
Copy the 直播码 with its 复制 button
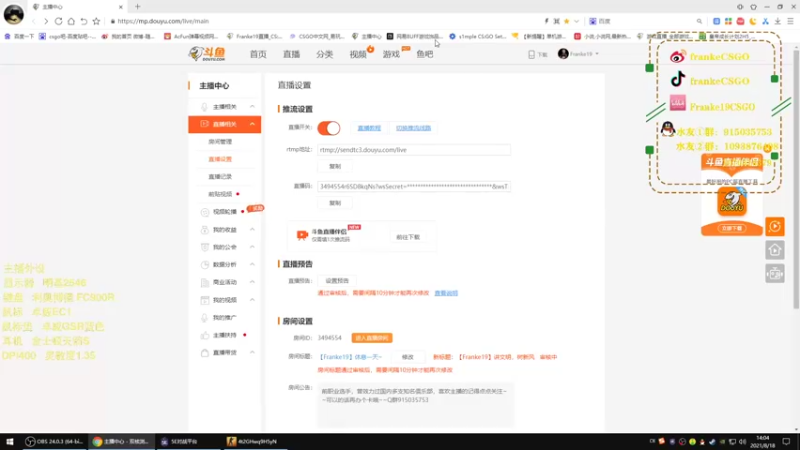pyautogui.click(x=335, y=203)
